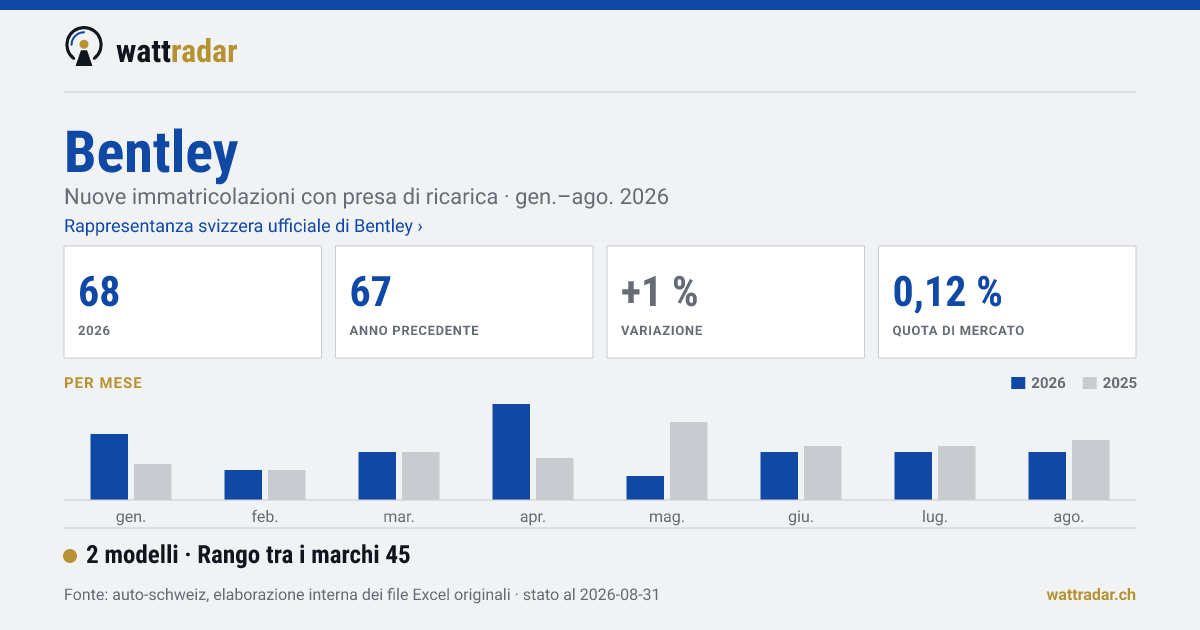
Task: Click the blue May 2026 bar
Action: pyautogui.click(x=645, y=488)
